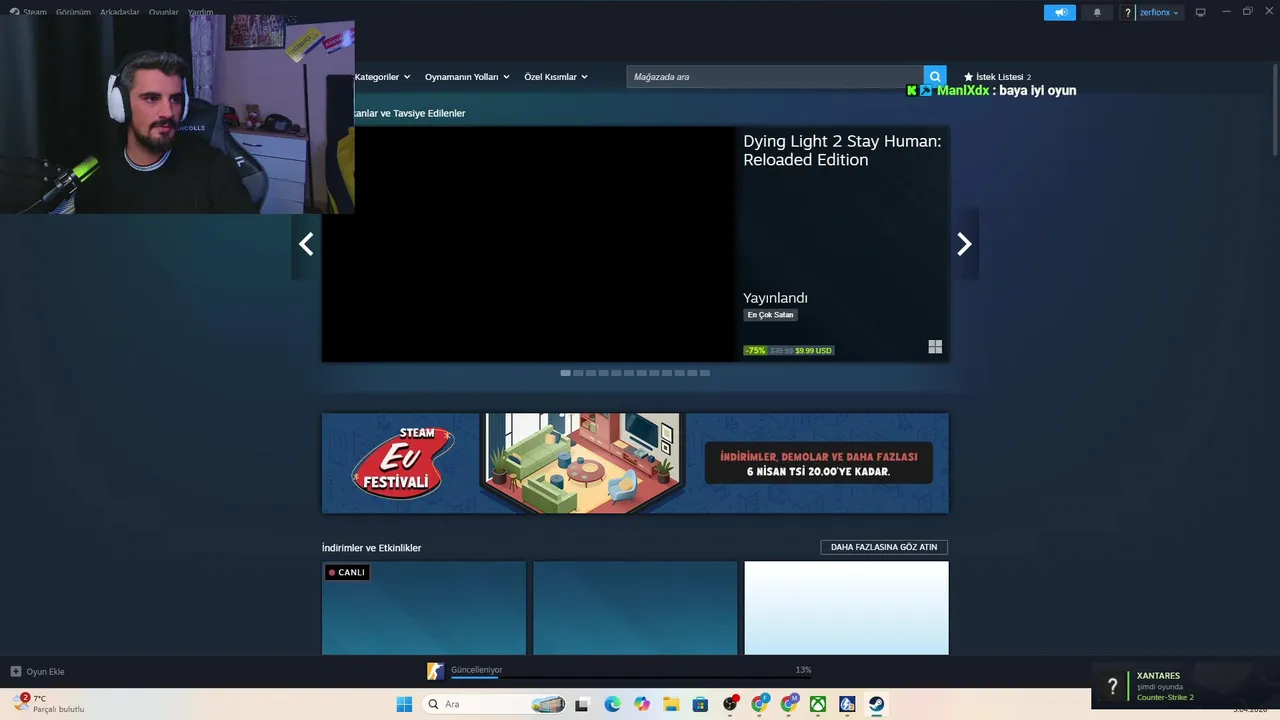Launch Microsoft Edge from the taskbar
The height and width of the screenshot is (720, 1280).
(x=612, y=704)
